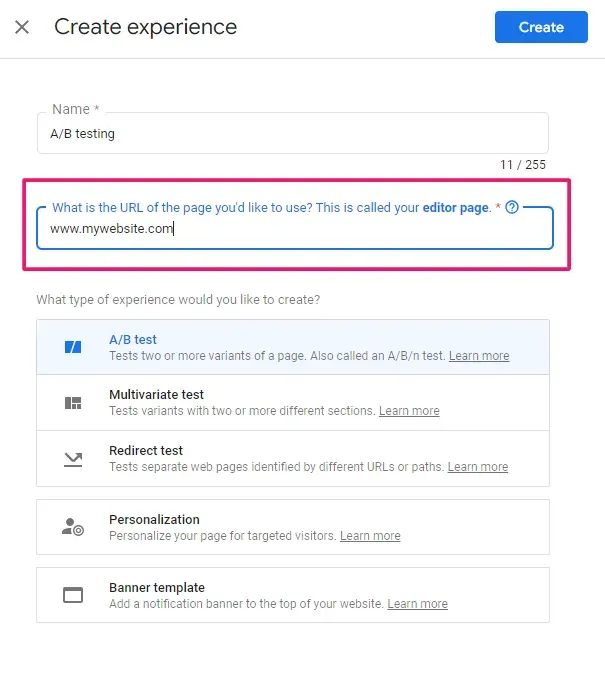605x688 pixels.
Task: Click 'Add a notification banner' description text
Action: (x=247, y=604)
